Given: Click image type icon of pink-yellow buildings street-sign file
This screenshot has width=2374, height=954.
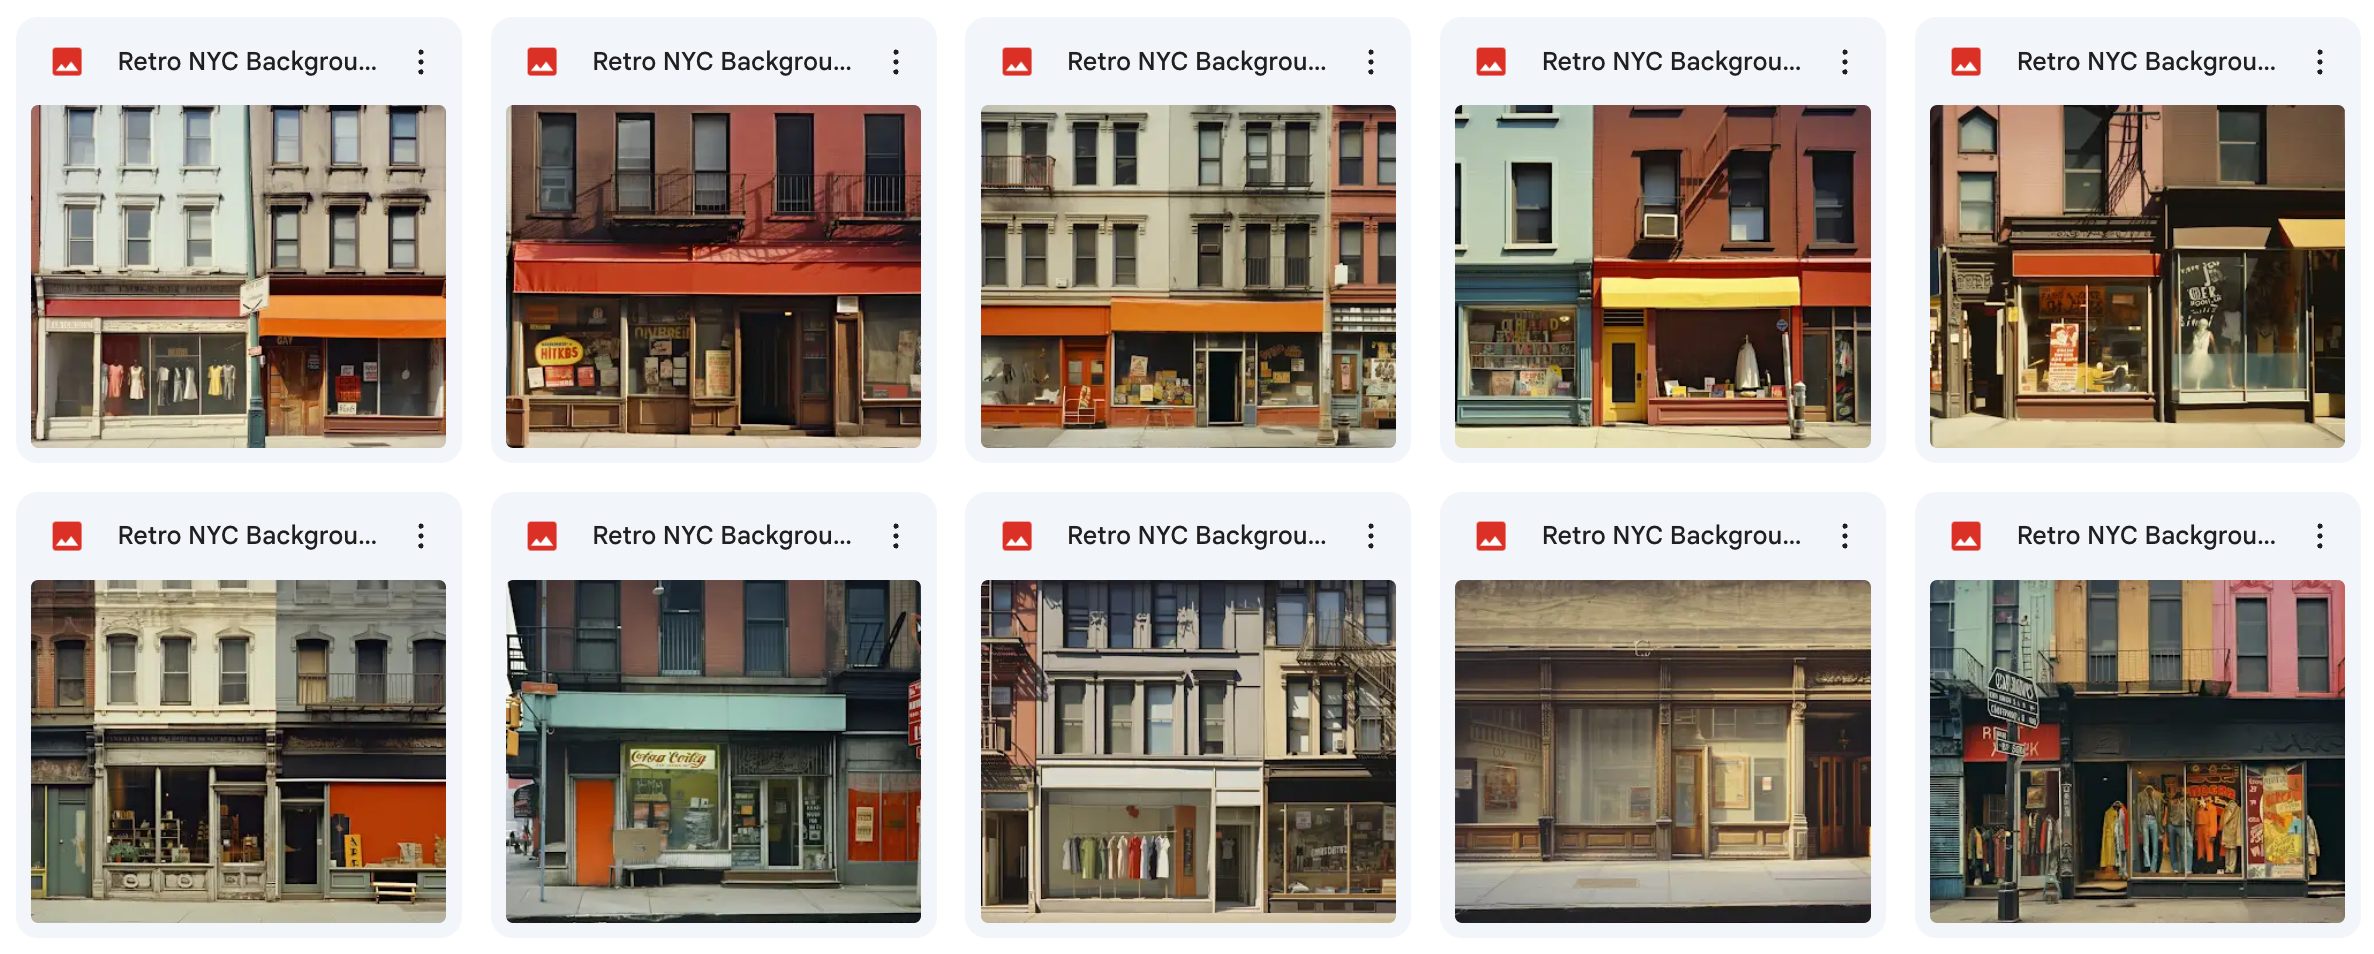Looking at the screenshot, I should pos(1966,536).
